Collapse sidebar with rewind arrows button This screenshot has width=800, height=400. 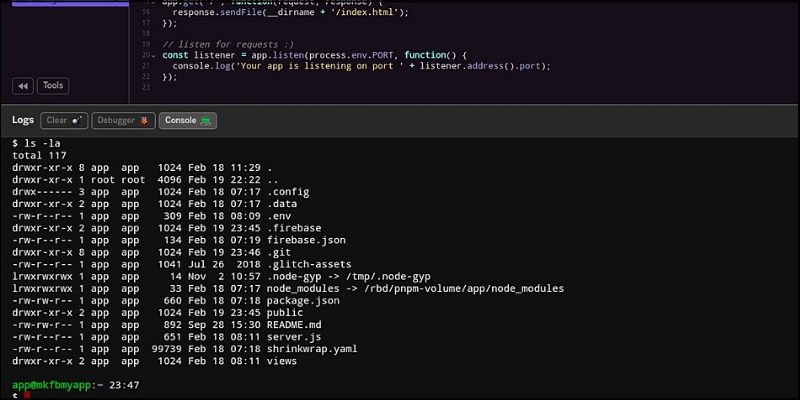(23, 86)
